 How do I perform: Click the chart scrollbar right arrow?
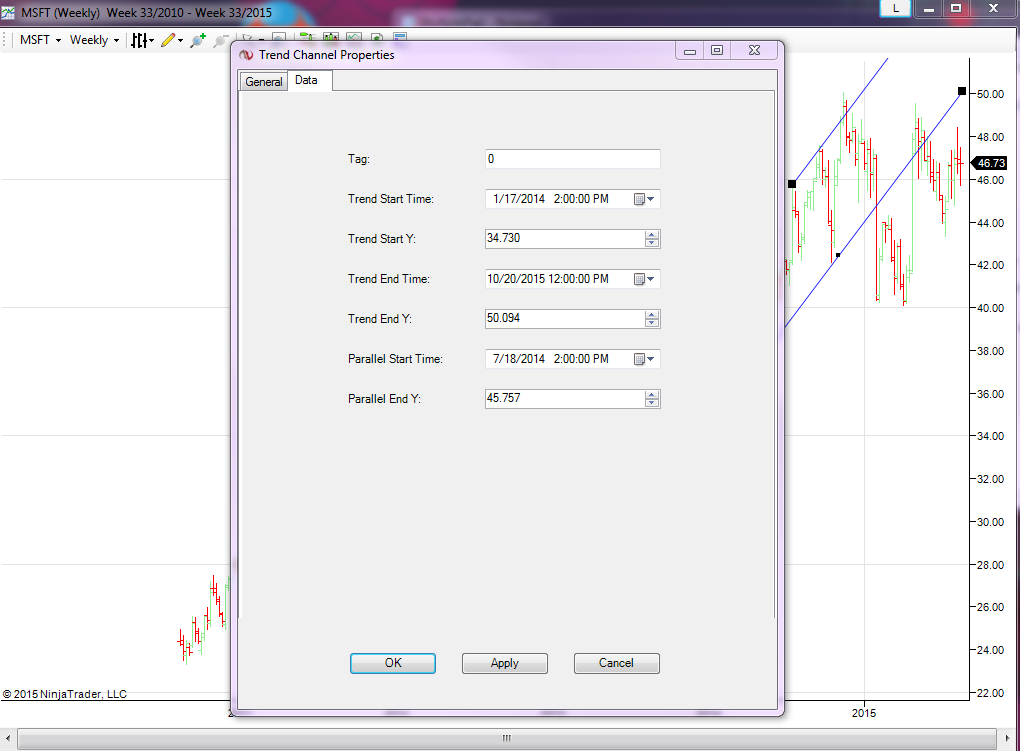coord(1007,739)
